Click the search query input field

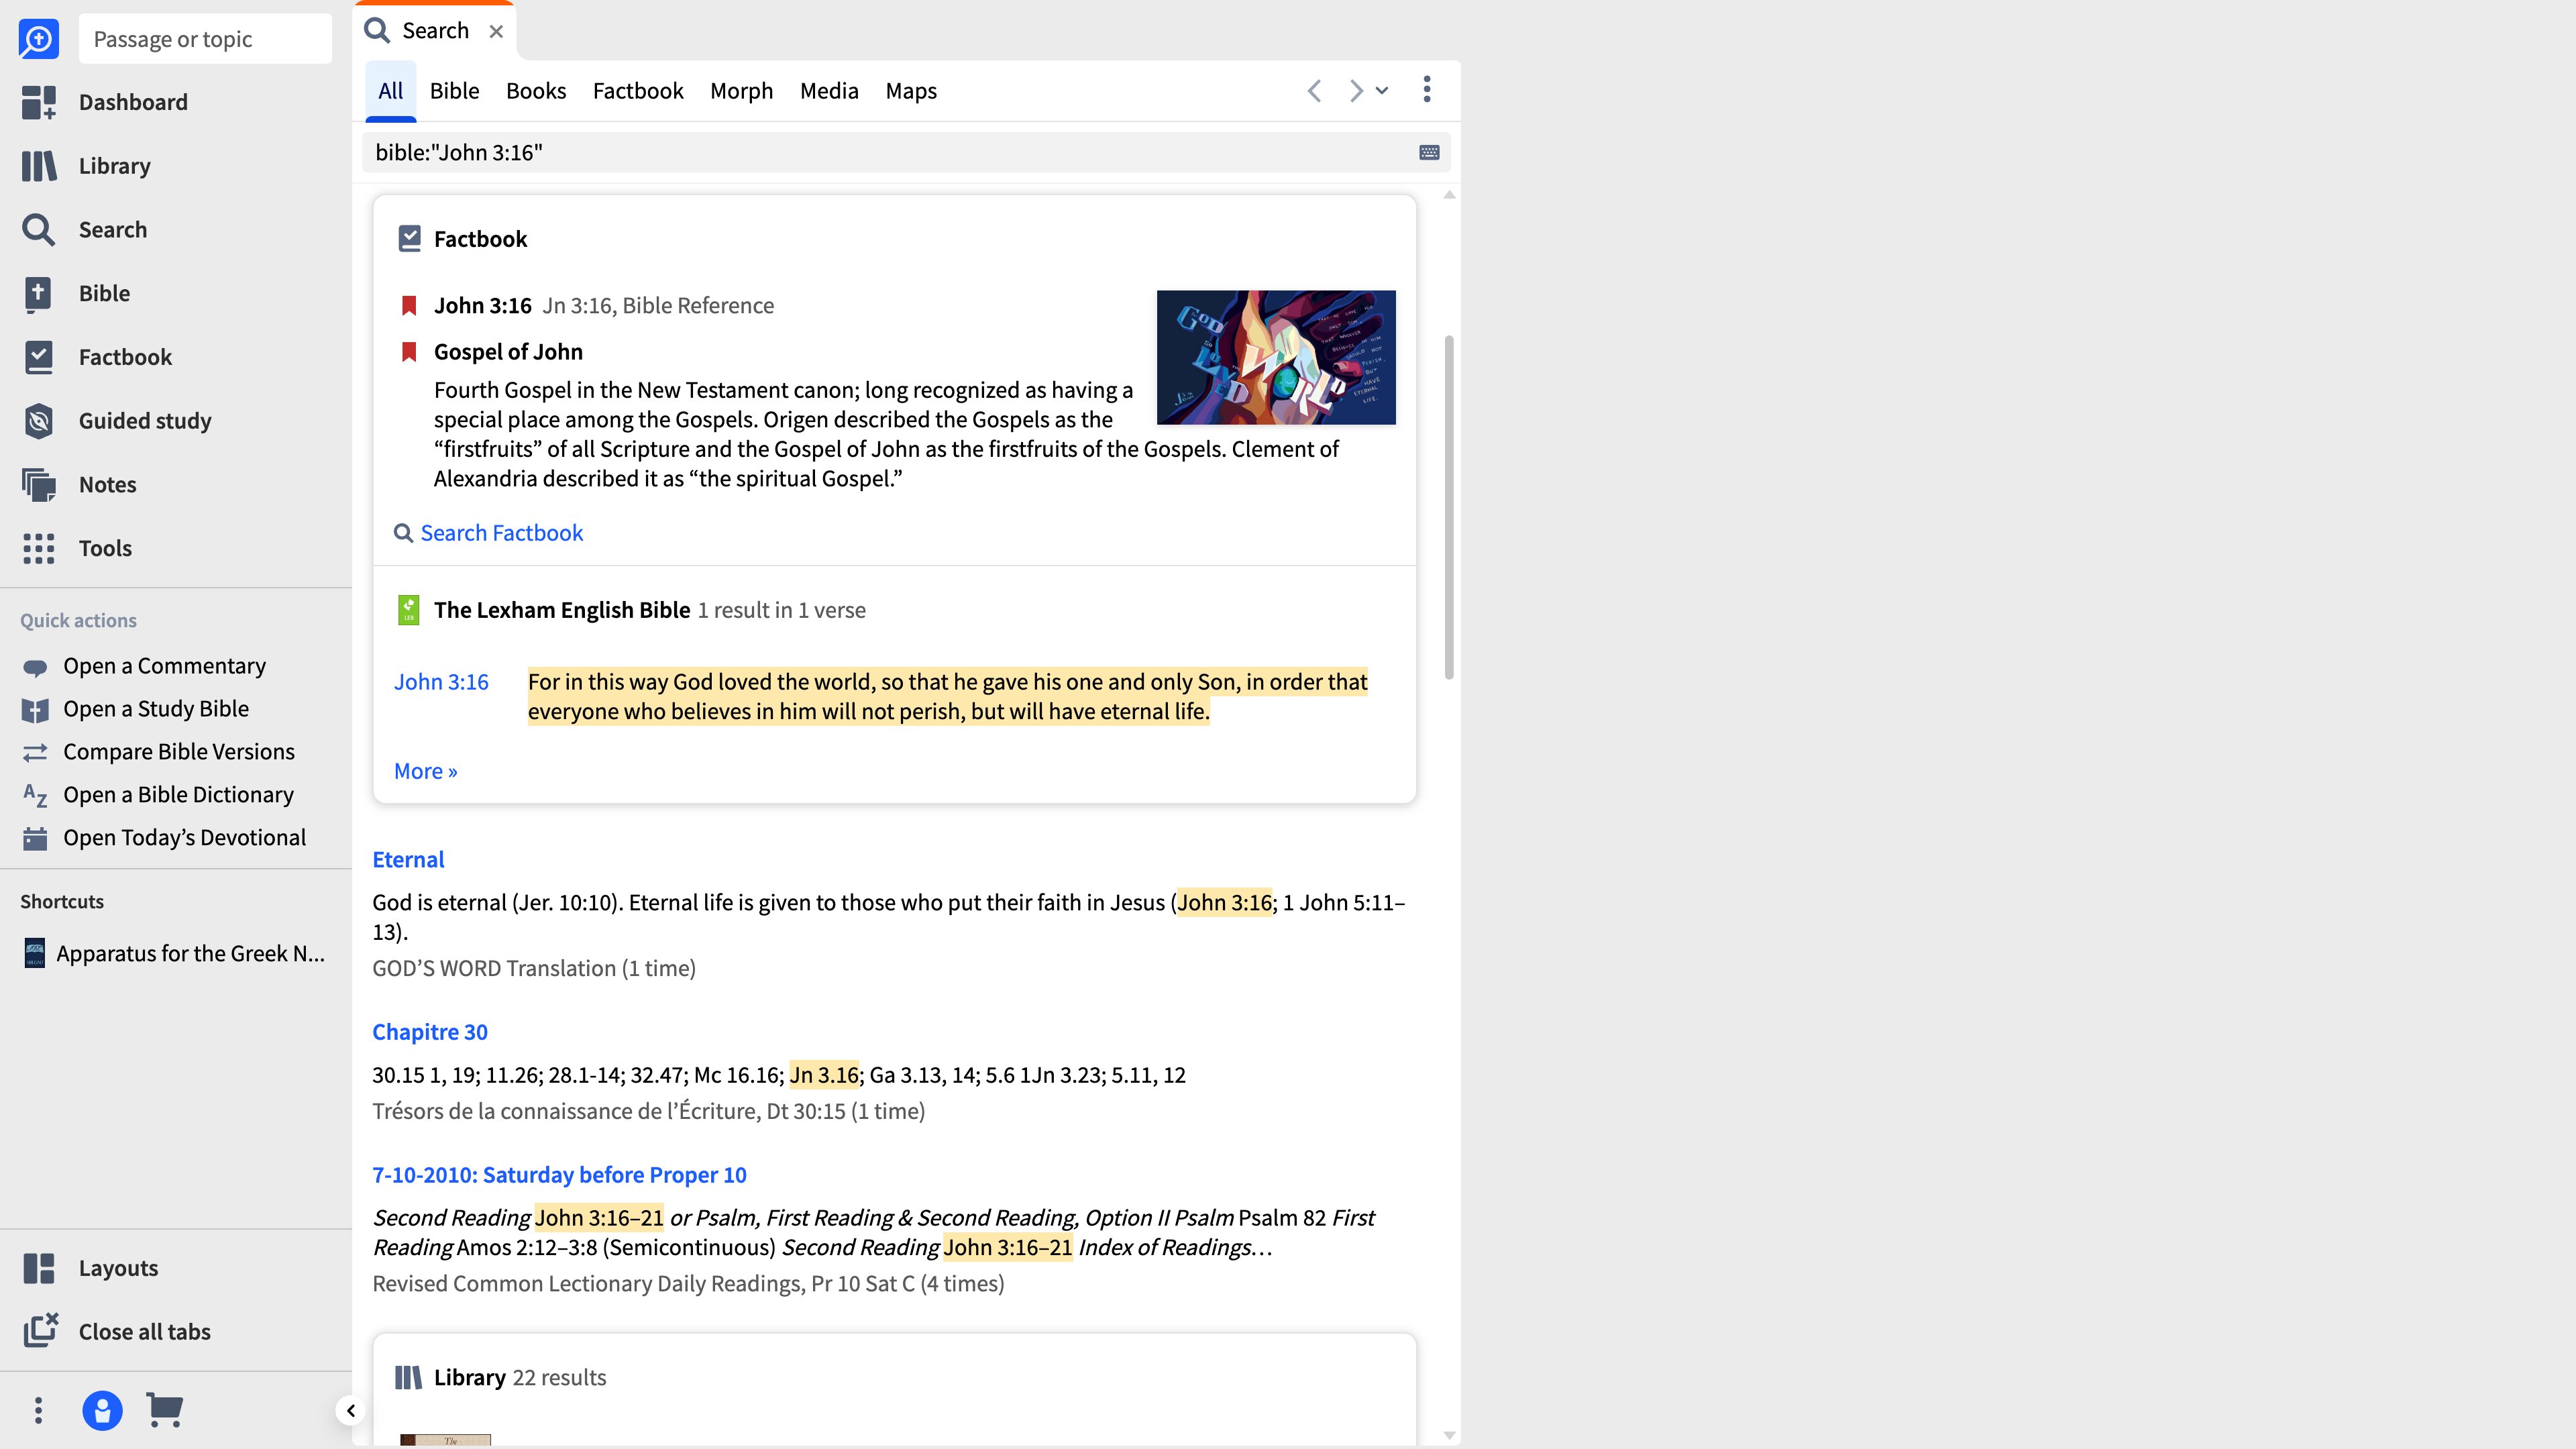click(x=890, y=153)
